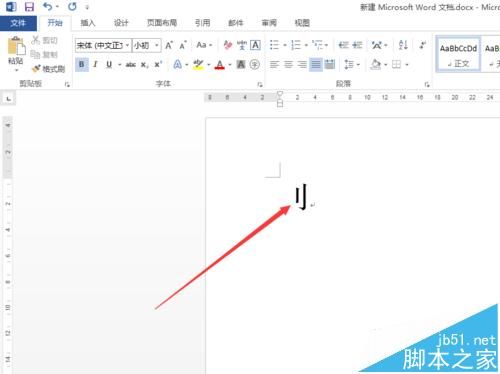Center-align the text
The width and height of the screenshot is (500, 374).
pos(288,64)
